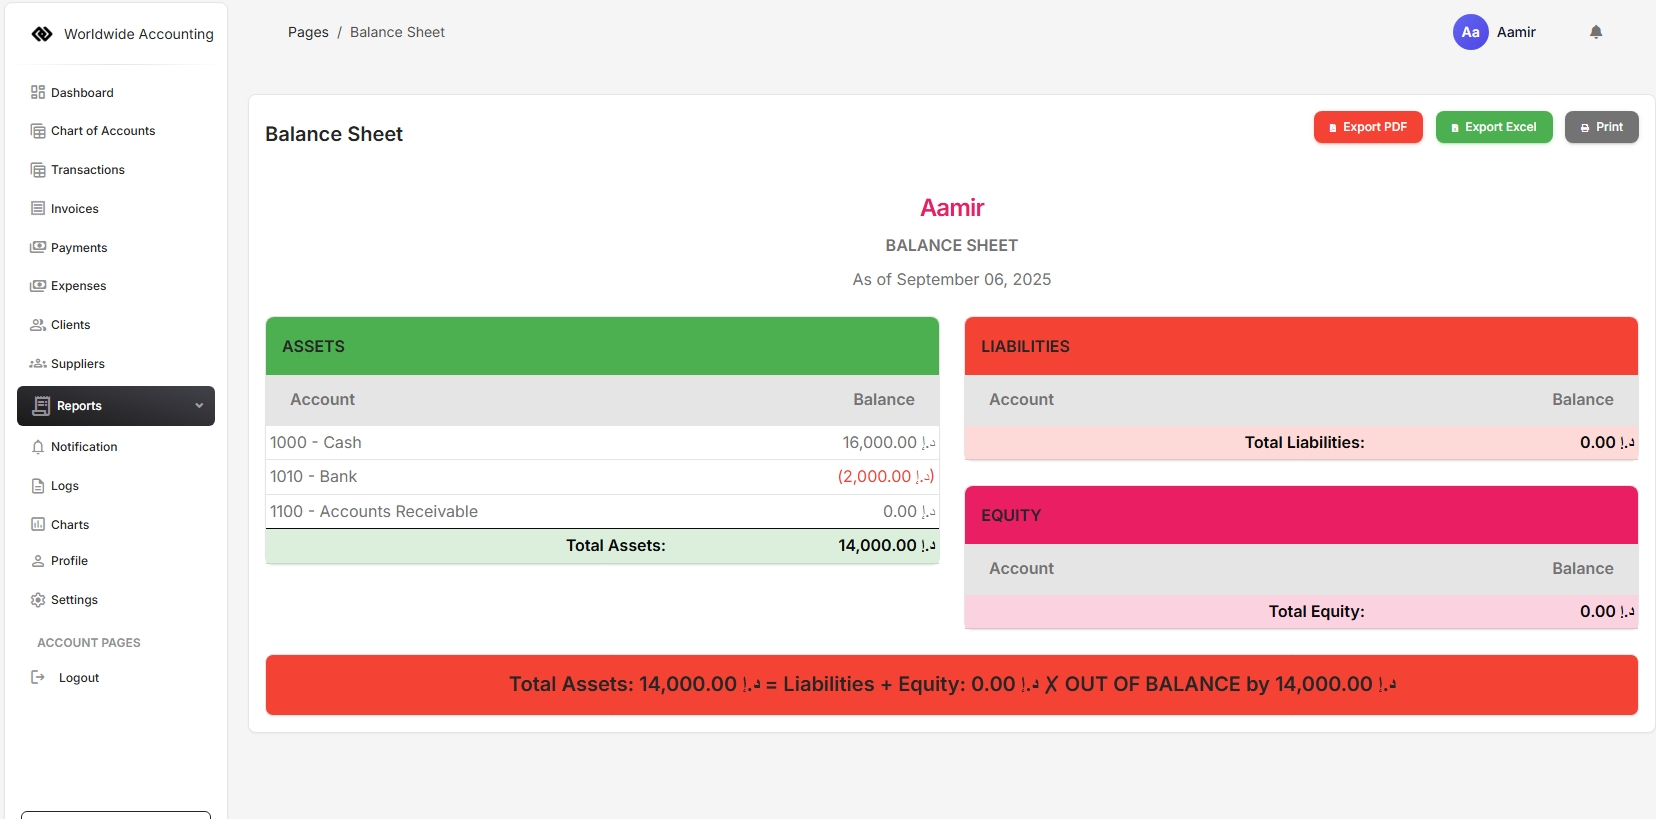This screenshot has height=819, width=1656.
Task: Click the Settings gear icon in sidebar
Action: tap(38, 600)
